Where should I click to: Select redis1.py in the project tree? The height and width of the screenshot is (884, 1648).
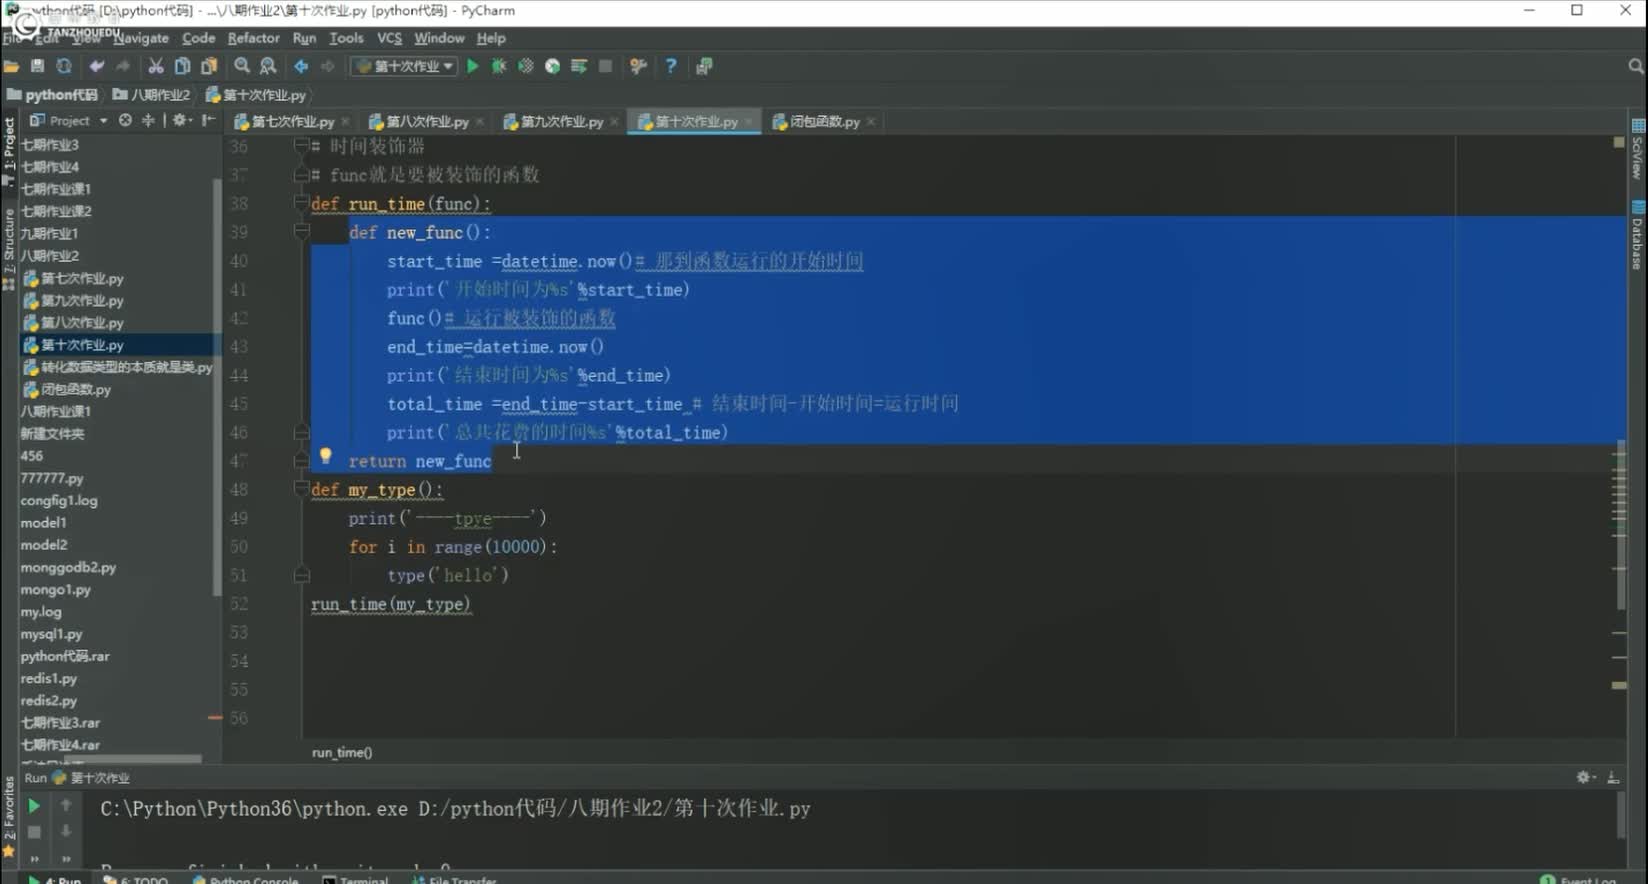49,678
